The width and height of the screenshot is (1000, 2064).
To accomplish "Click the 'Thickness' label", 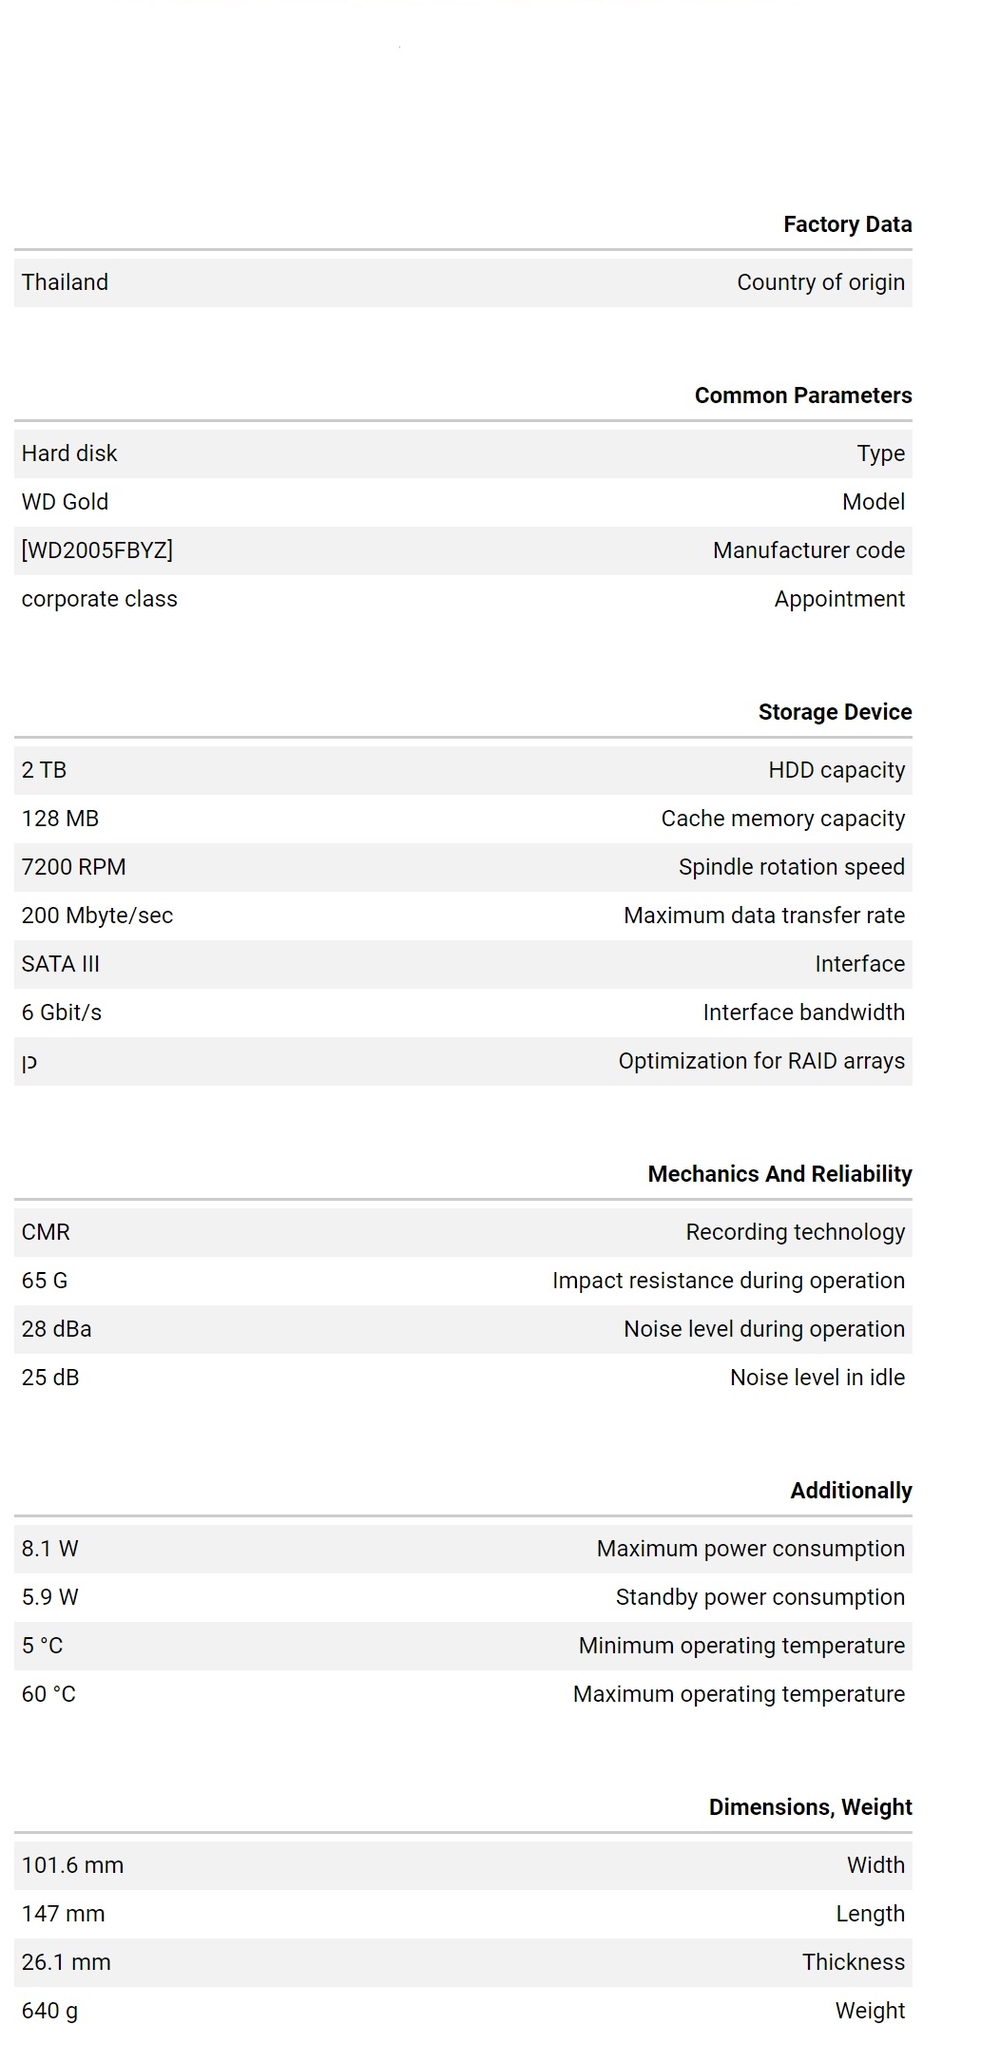I will coord(853,1963).
